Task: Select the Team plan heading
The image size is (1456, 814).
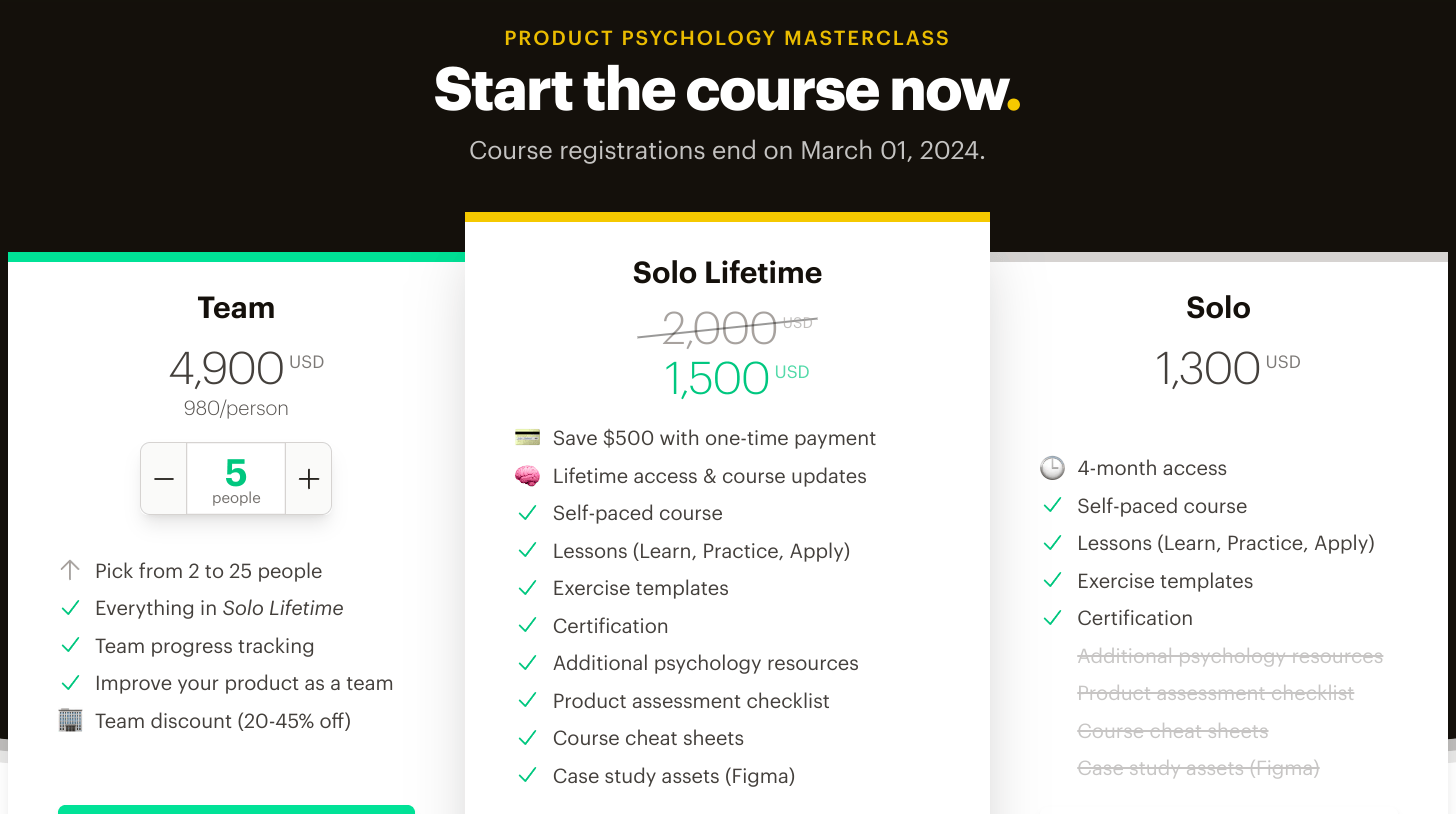Action: click(236, 308)
